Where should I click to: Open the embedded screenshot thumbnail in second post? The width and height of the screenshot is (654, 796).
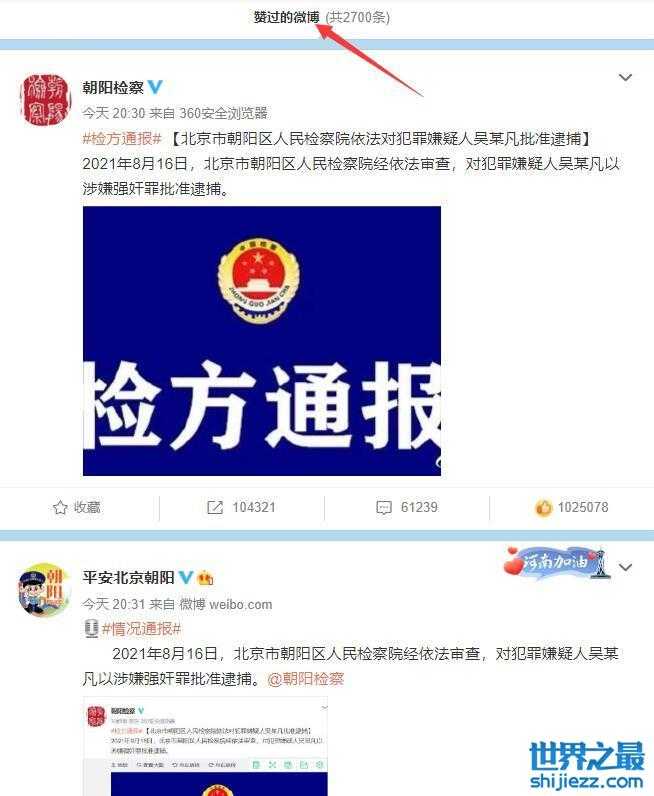206,747
